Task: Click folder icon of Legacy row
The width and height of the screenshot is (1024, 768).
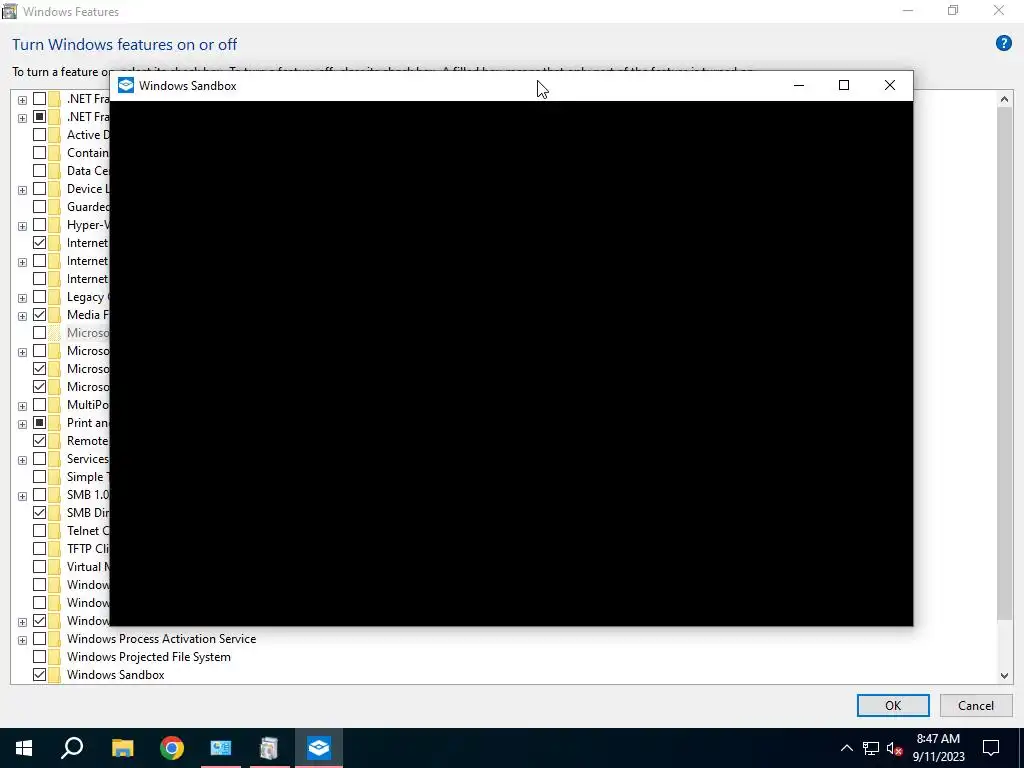Action: (55, 297)
